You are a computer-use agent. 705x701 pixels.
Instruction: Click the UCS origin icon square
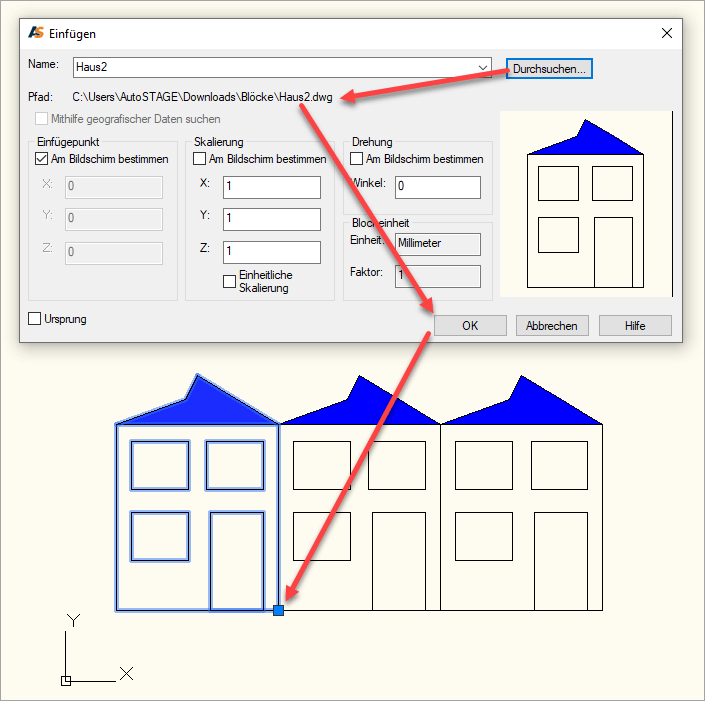(x=66, y=681)
